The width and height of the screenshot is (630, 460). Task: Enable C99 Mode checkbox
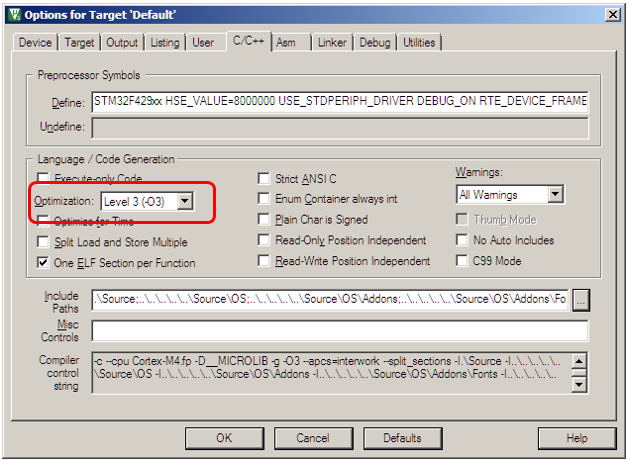point(462,261)
